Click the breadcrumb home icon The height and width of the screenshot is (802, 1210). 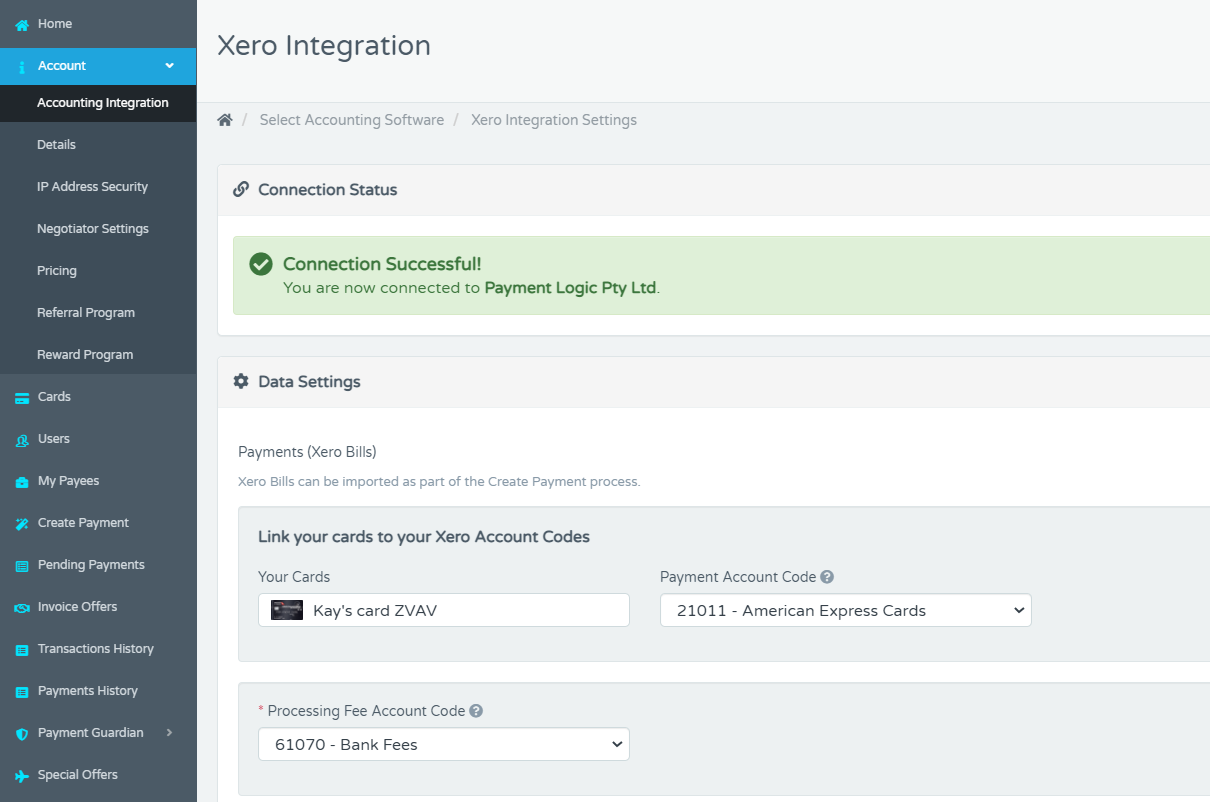coord(225,120)
